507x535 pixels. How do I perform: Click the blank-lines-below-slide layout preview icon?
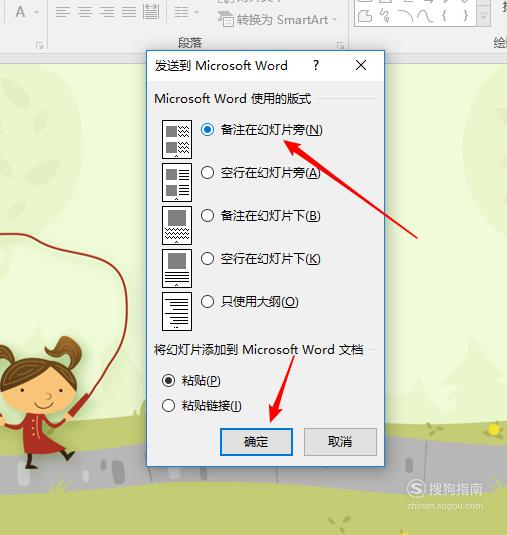tap(177, 268)
